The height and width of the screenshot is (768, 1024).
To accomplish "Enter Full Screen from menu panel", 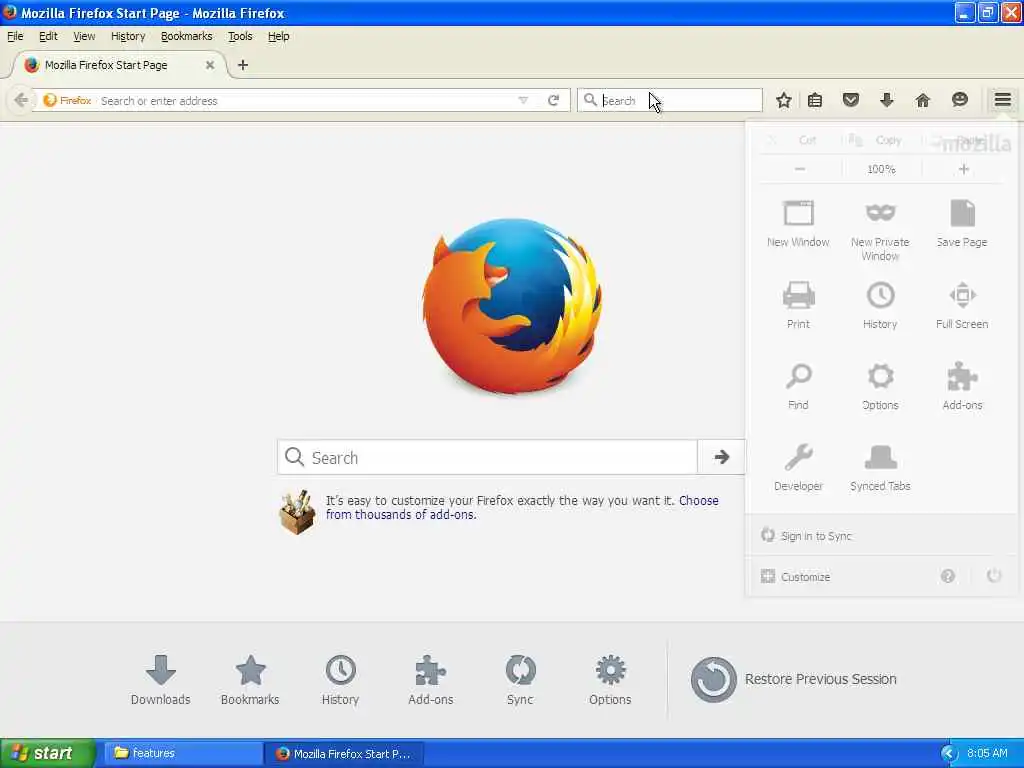I will pyautogui.click(x=962, y=305).
